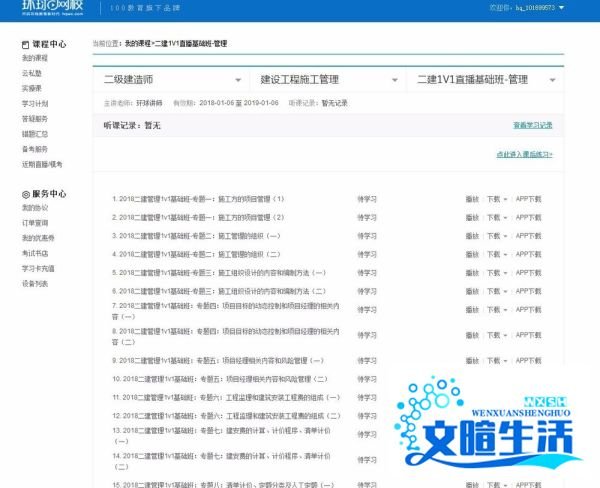Open 错题汇总 in the sidebar
The image size is (600, 488).
pyautogui.click(x=35, y=134)
